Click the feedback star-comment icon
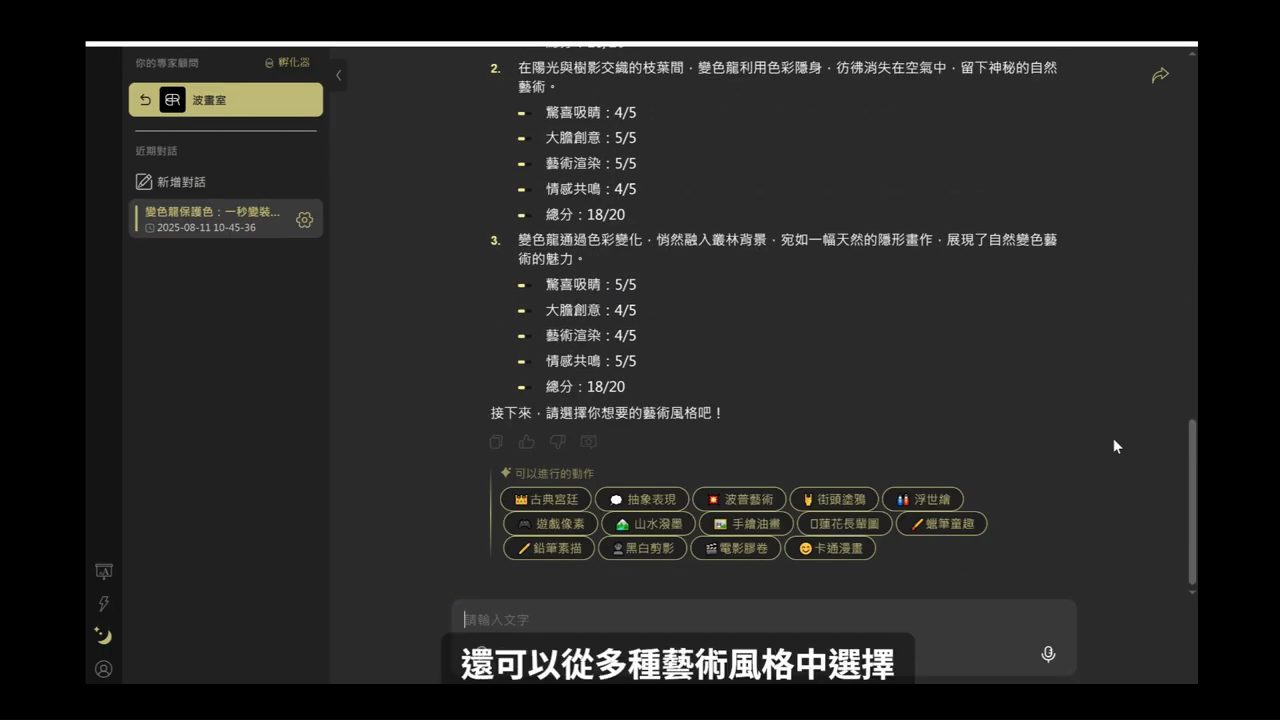Image resolution: width=1280 pixels, height=720 pixels. click(x=589, y=442)
